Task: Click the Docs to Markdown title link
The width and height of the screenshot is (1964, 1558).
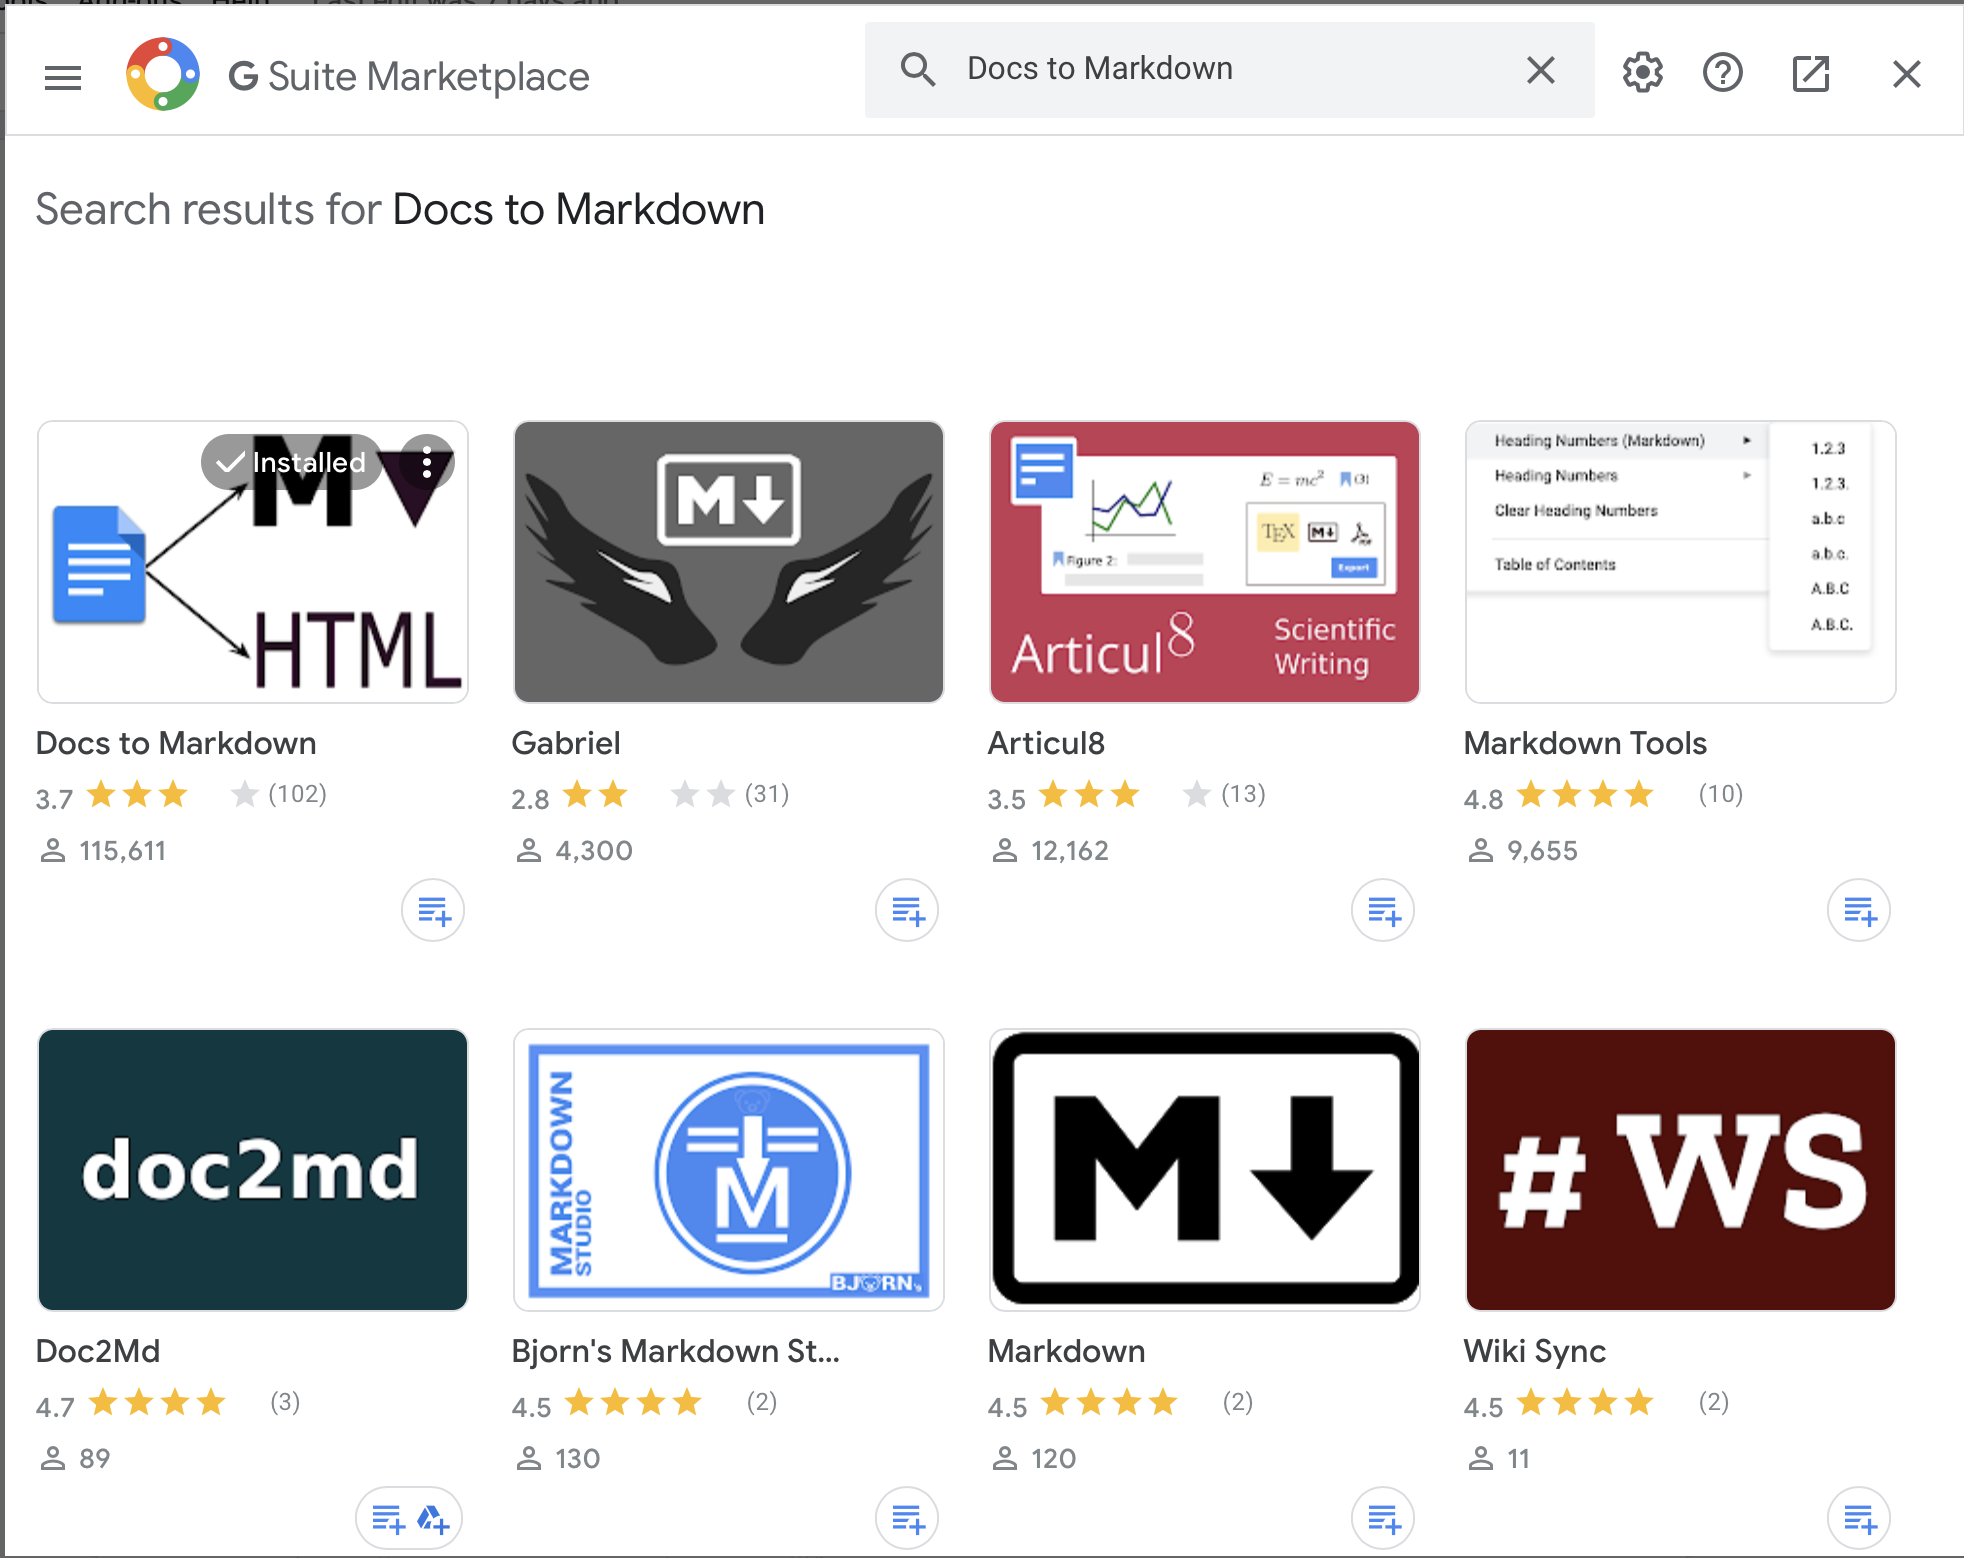Action: (176, 743)
